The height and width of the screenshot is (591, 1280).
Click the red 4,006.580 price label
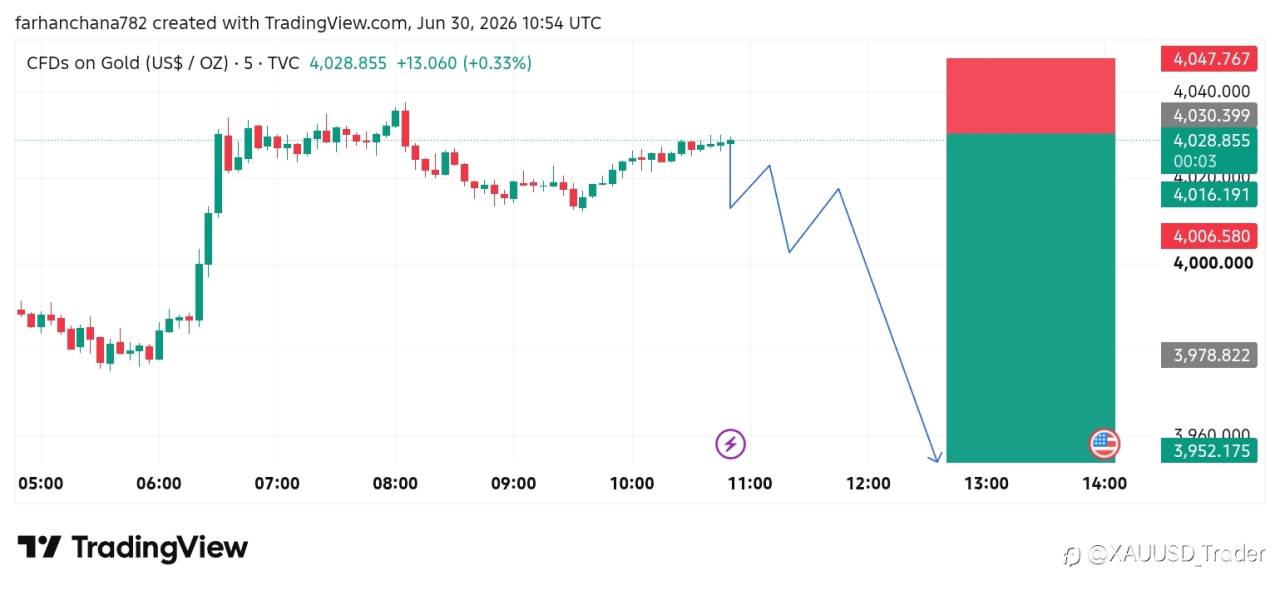pos(1207,236)
